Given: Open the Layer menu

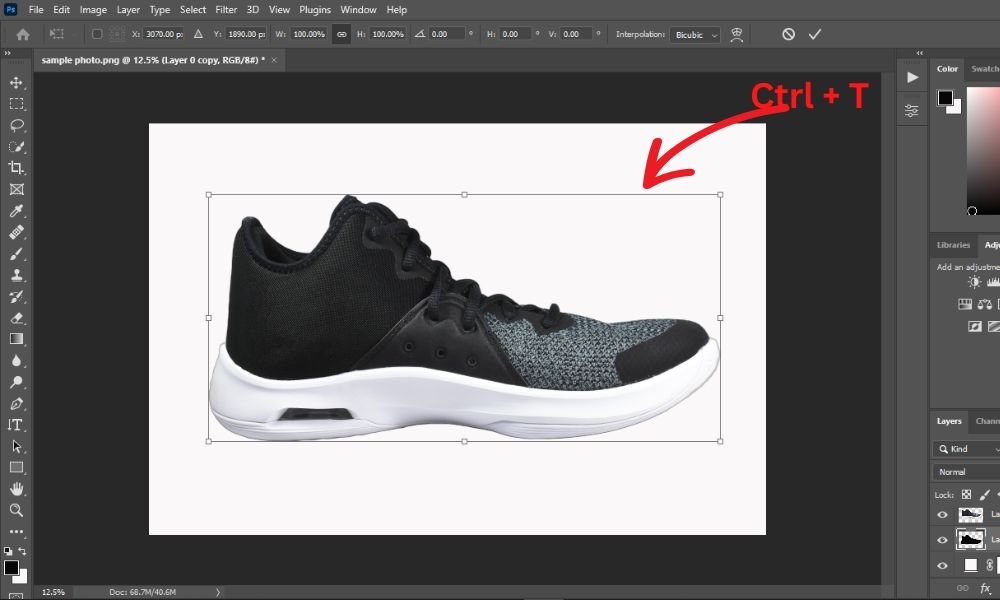Looking at the screenshot, I should (x=128, y=10).
